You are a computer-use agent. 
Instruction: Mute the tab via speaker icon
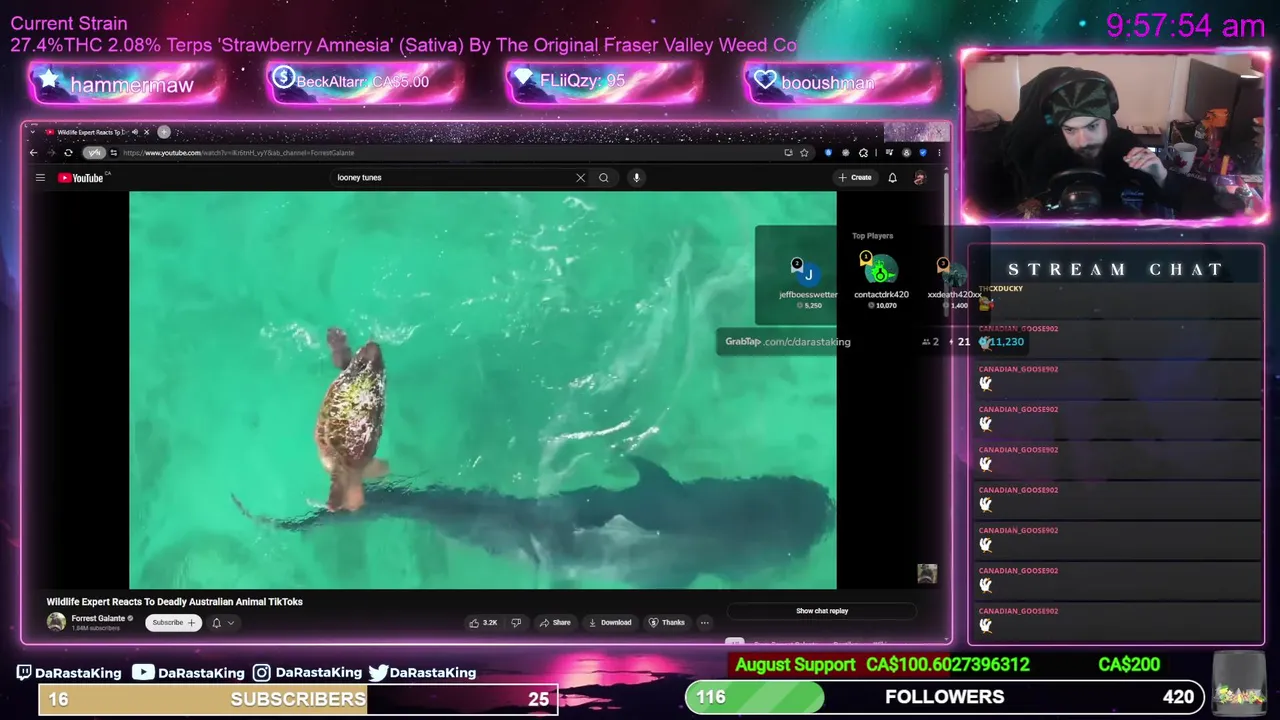(x=134, y=132)
